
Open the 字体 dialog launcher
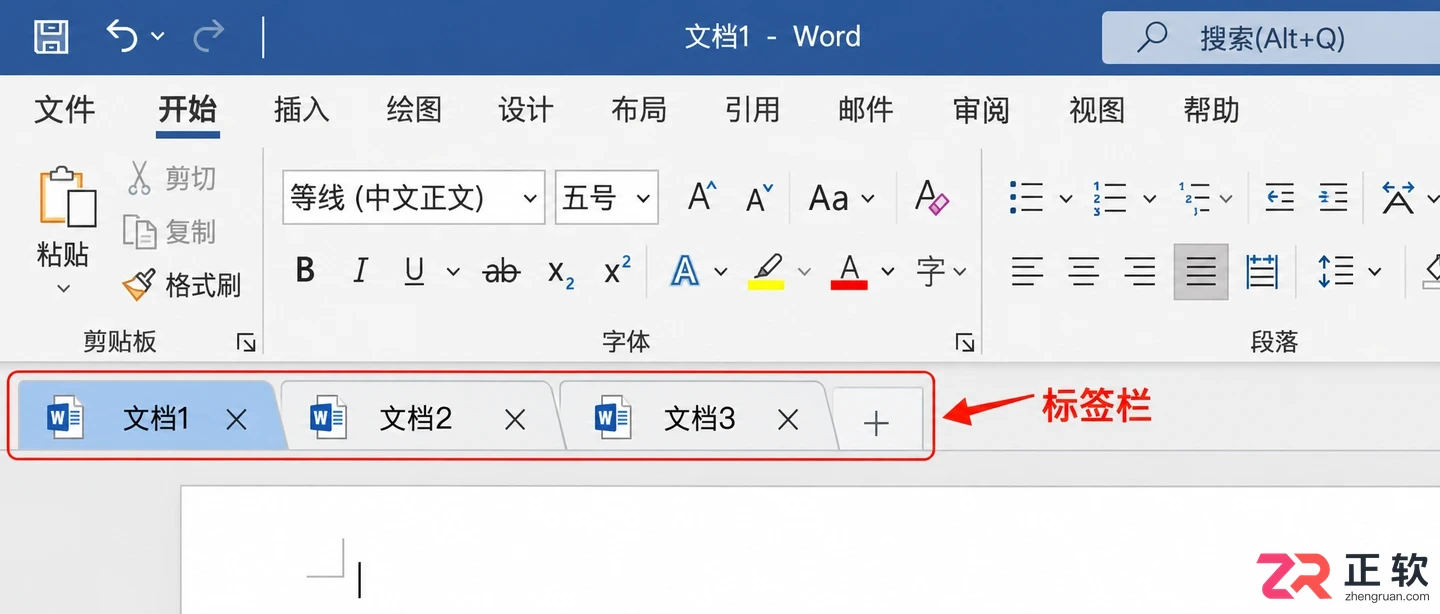coord(965,343)
